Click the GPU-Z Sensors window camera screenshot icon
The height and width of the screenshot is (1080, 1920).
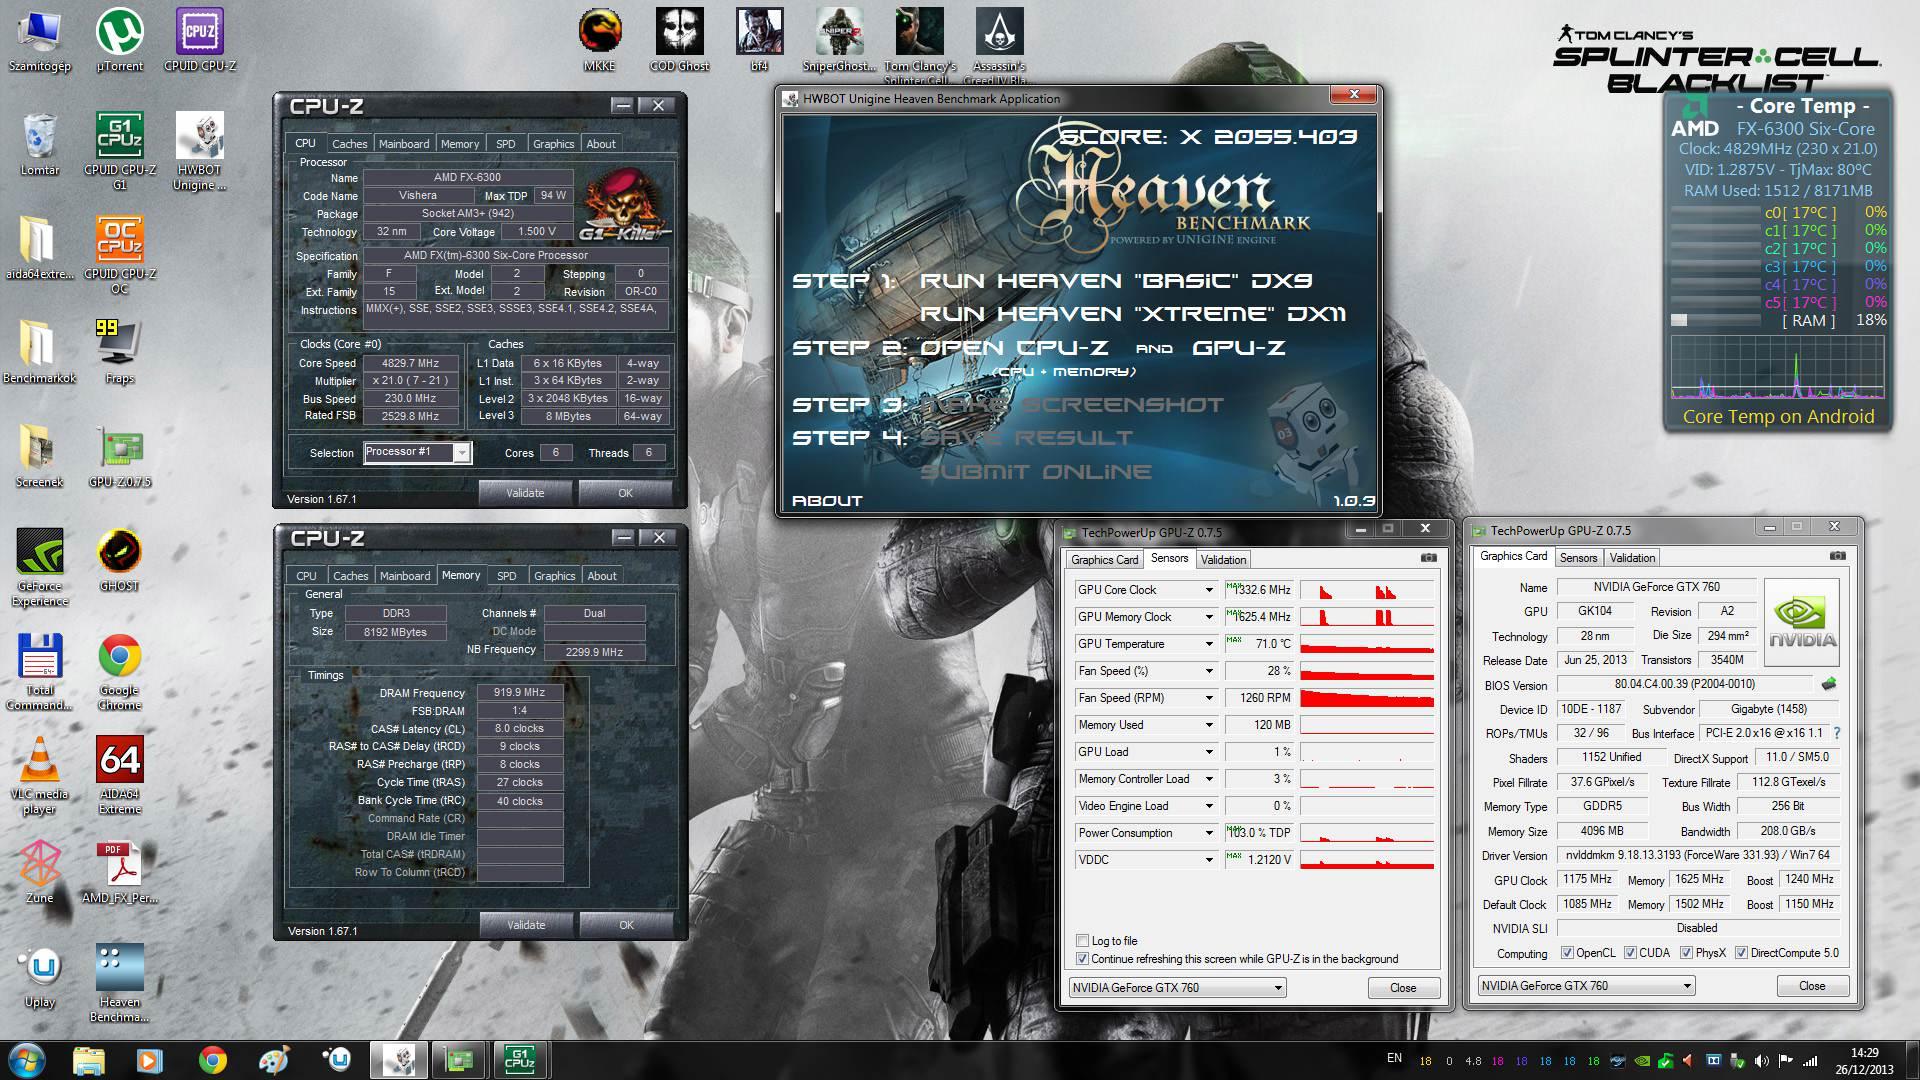[x=1429, y=558]
